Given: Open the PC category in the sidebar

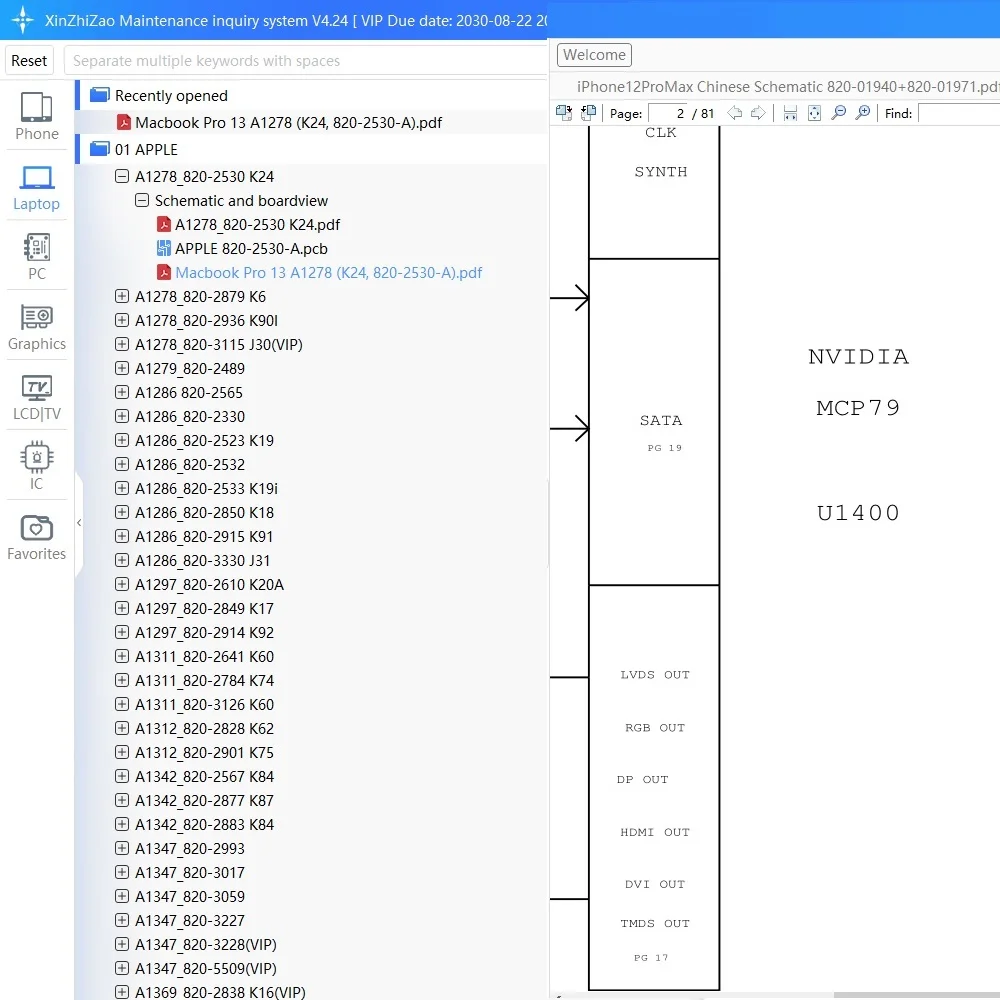Looking at the screenshot, I should pyautogui.click(x=36, y=256).
